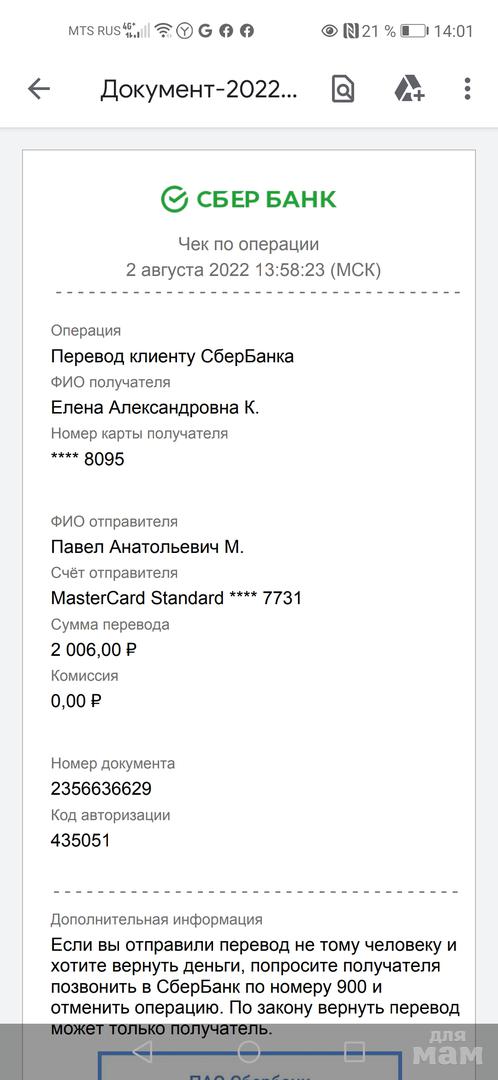The height and width of the screenshot is (1080, 498).
Task: Tap the Android back navigation triangle
Action: pos(143,1051)
